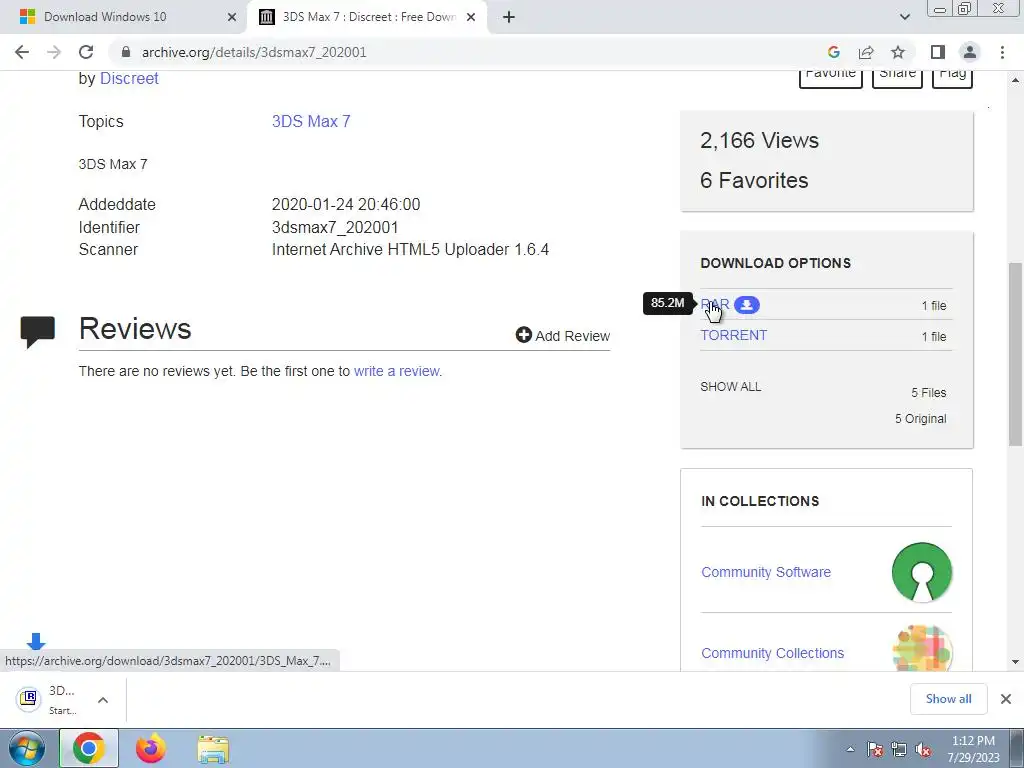Reload the archive.org page
The width and height of the screenshot is (1024, 768).
(86, 52)
